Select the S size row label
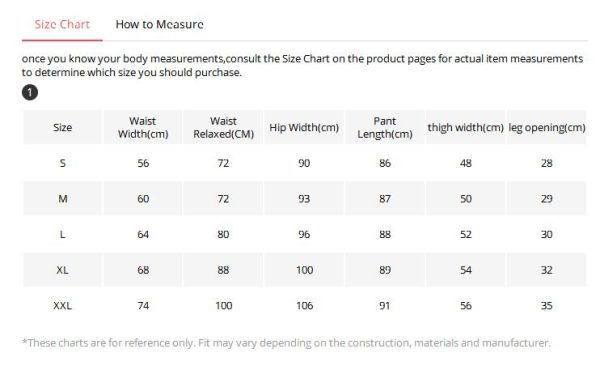The width and height of the screenshot is (600, 370). click(x=62, y=163)
